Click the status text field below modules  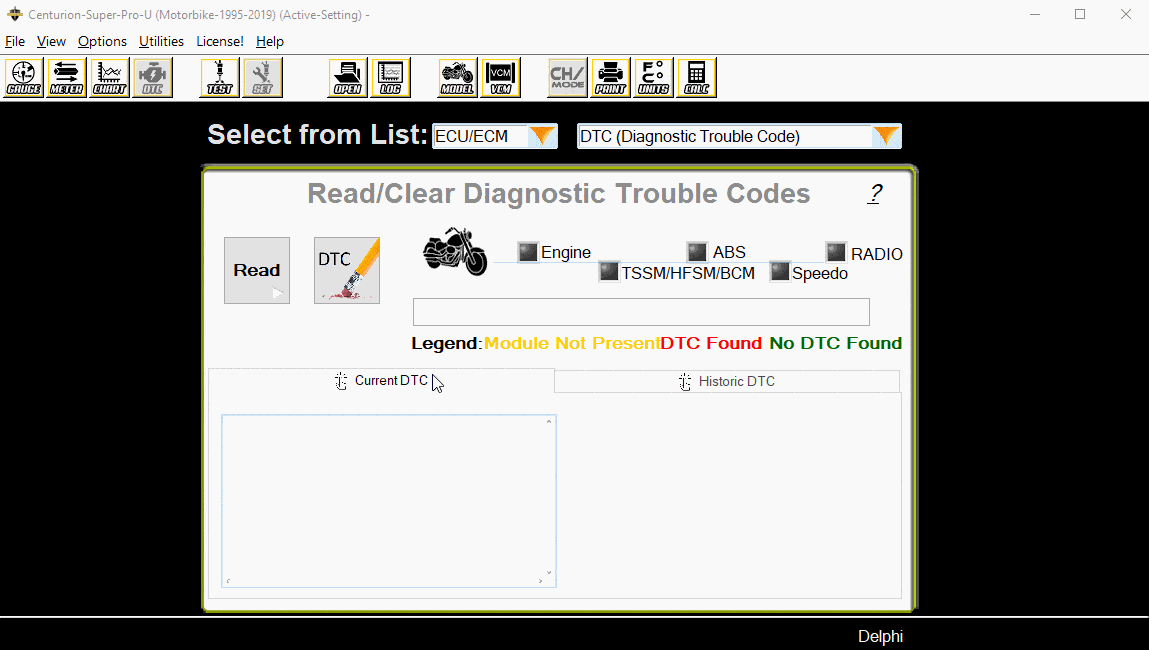(641, 312)
